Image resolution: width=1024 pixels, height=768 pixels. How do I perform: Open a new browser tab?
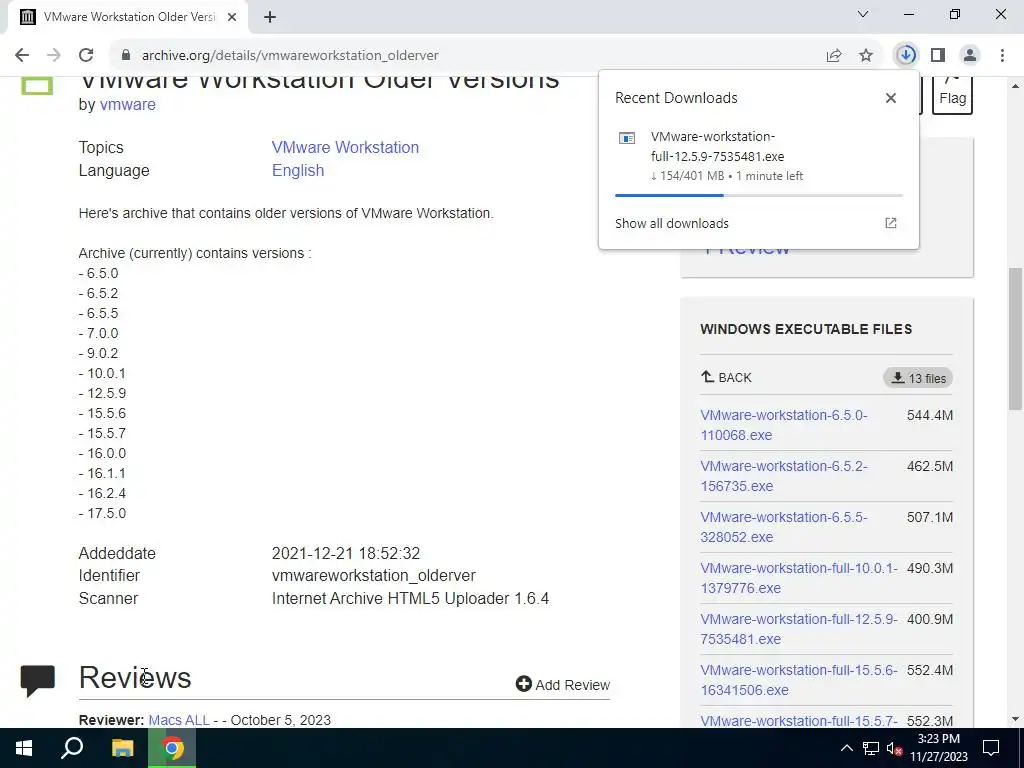pos(270,17)
